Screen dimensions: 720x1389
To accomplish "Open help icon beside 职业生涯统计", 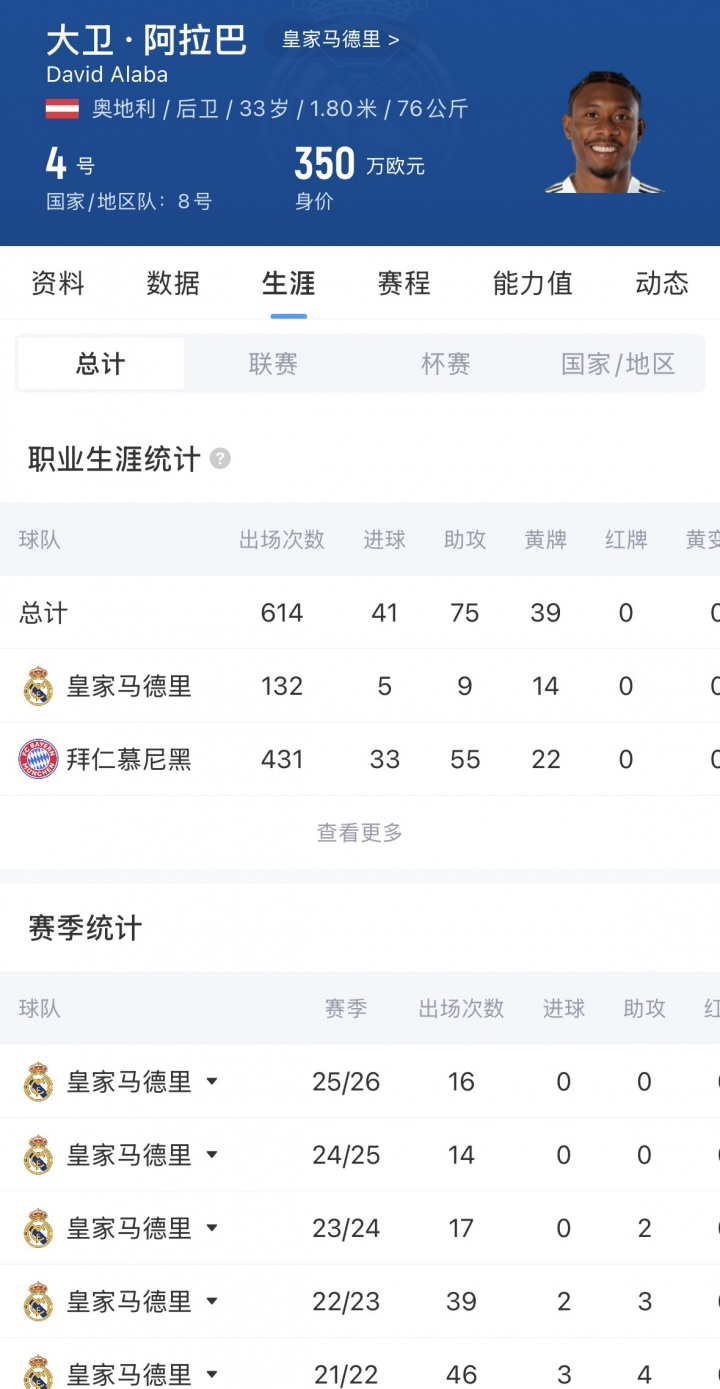I will click(221, 459).
